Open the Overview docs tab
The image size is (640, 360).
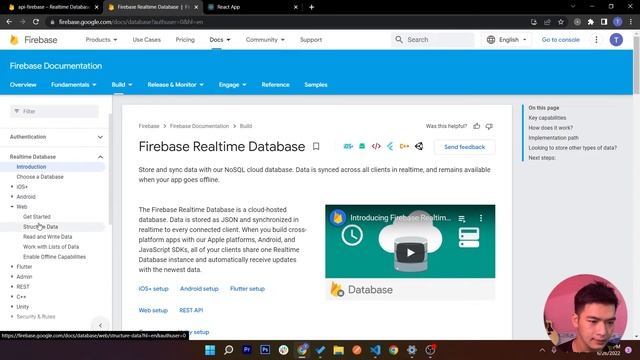tap(23, 84)
